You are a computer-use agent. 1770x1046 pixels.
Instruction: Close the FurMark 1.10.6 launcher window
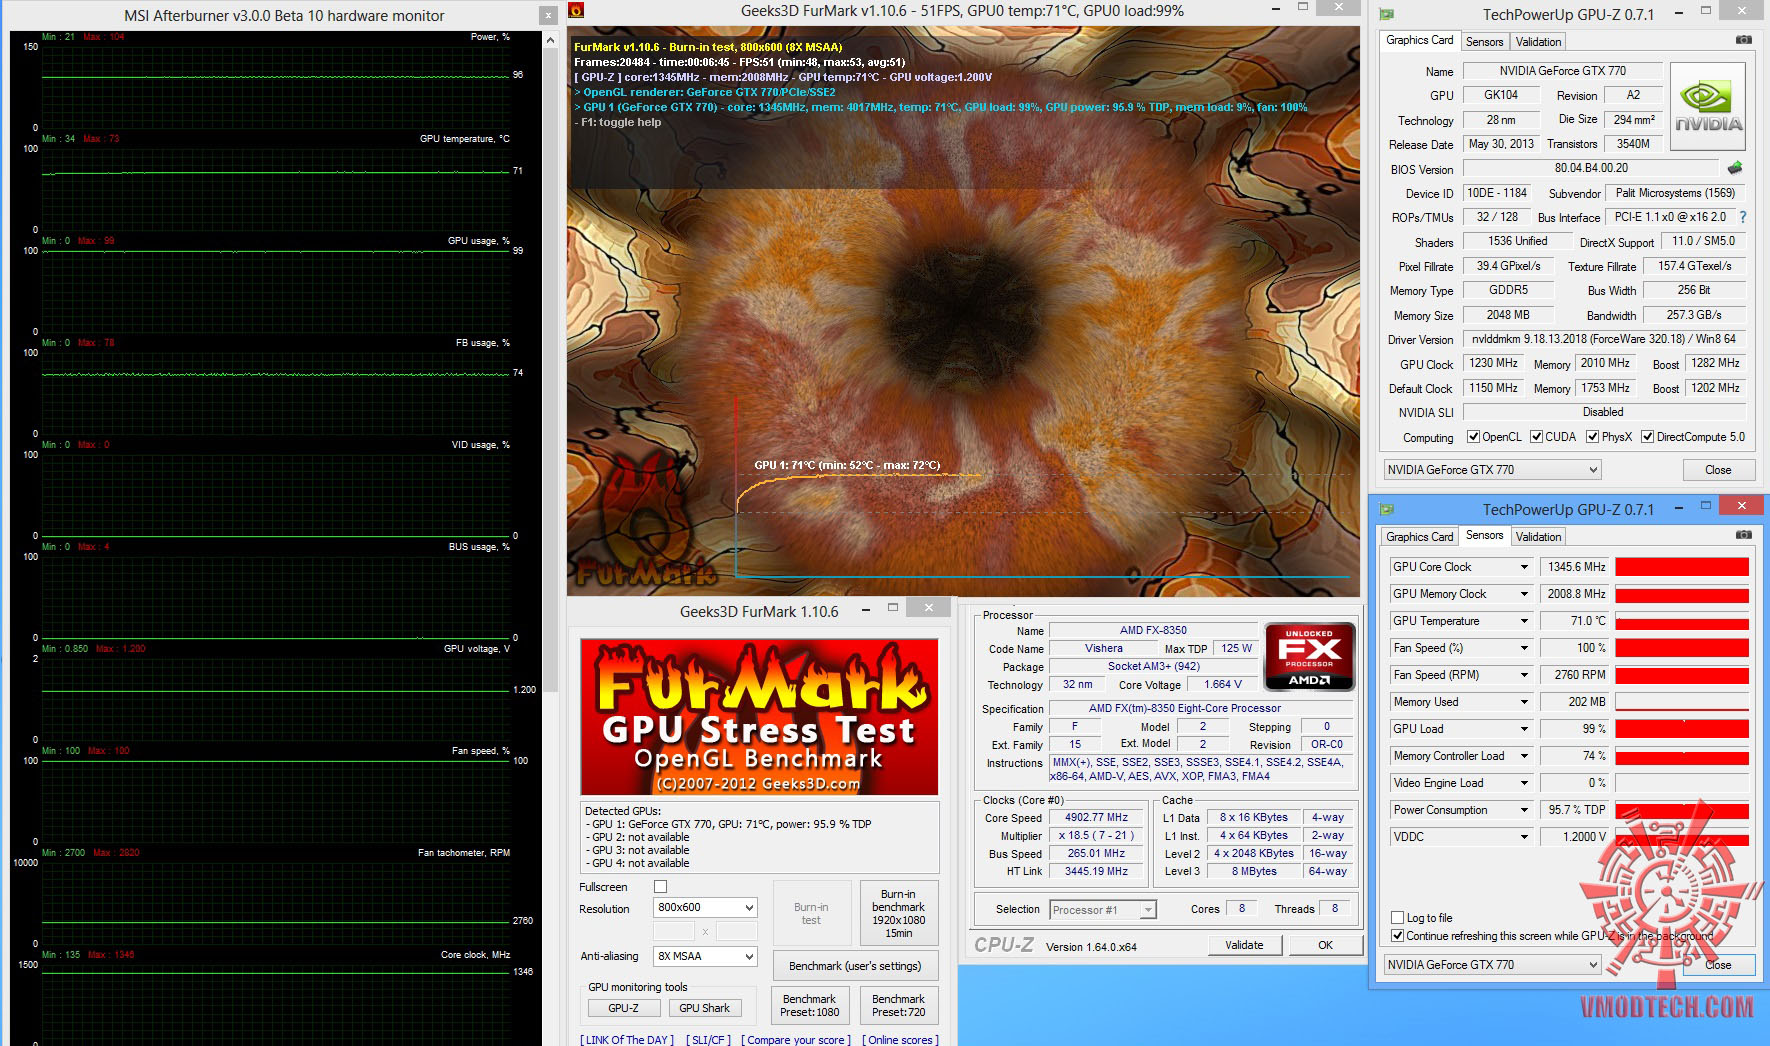coord(929,607)
